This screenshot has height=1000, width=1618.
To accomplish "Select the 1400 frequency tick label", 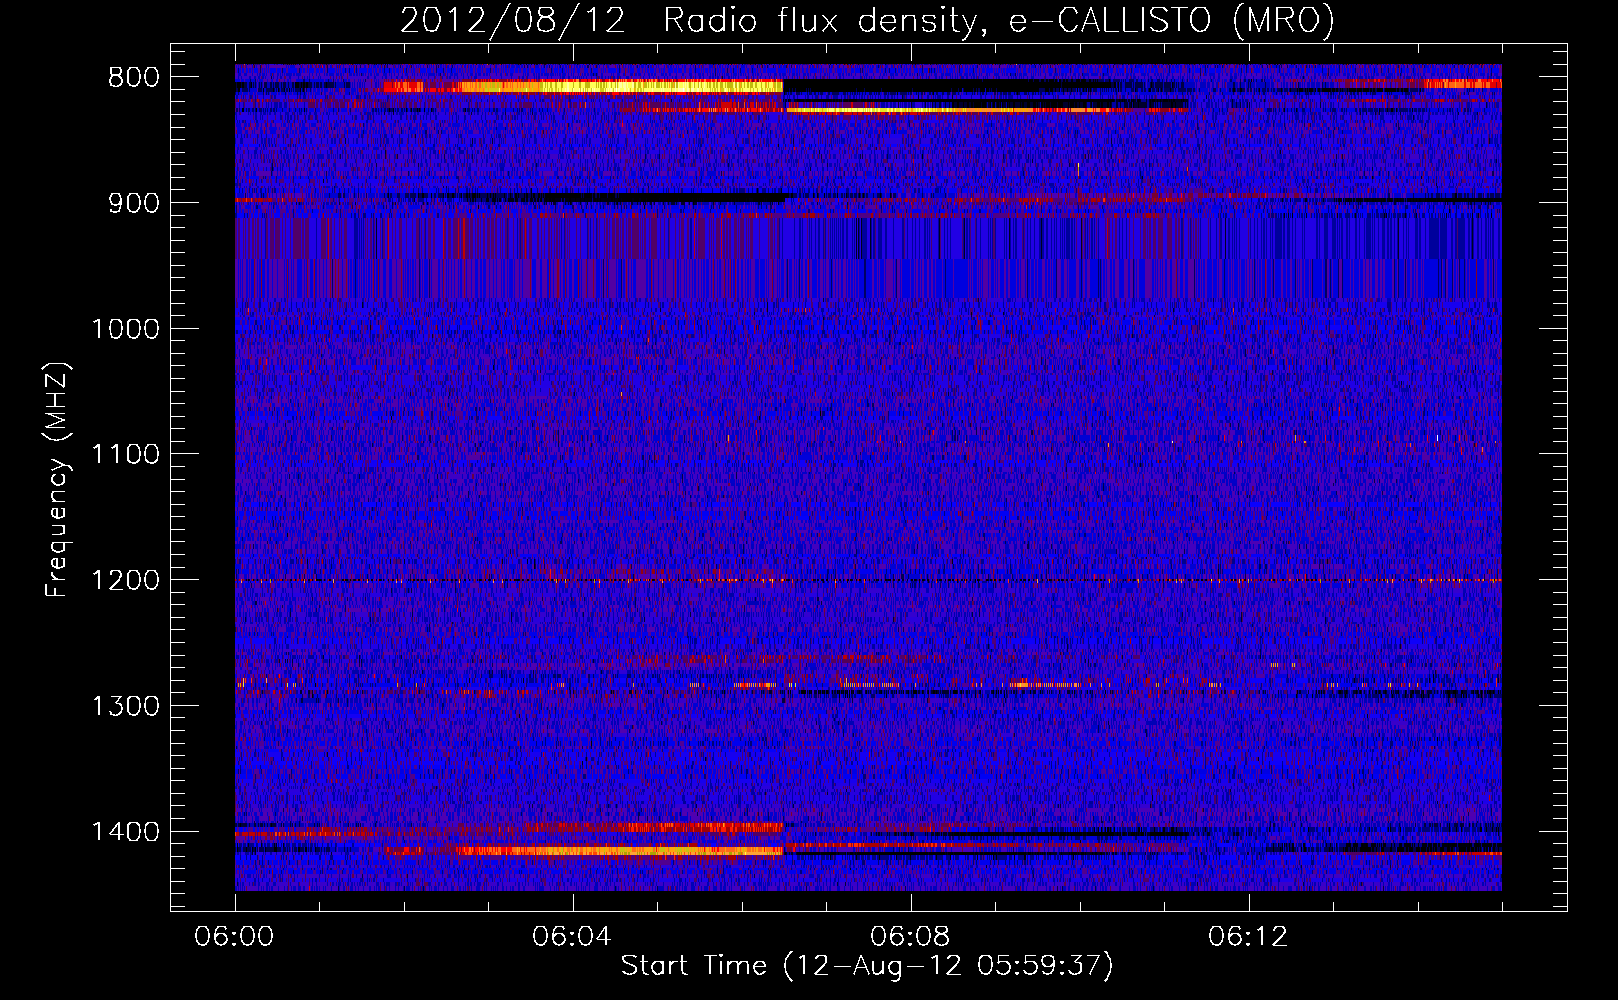I will pos(125,831).
